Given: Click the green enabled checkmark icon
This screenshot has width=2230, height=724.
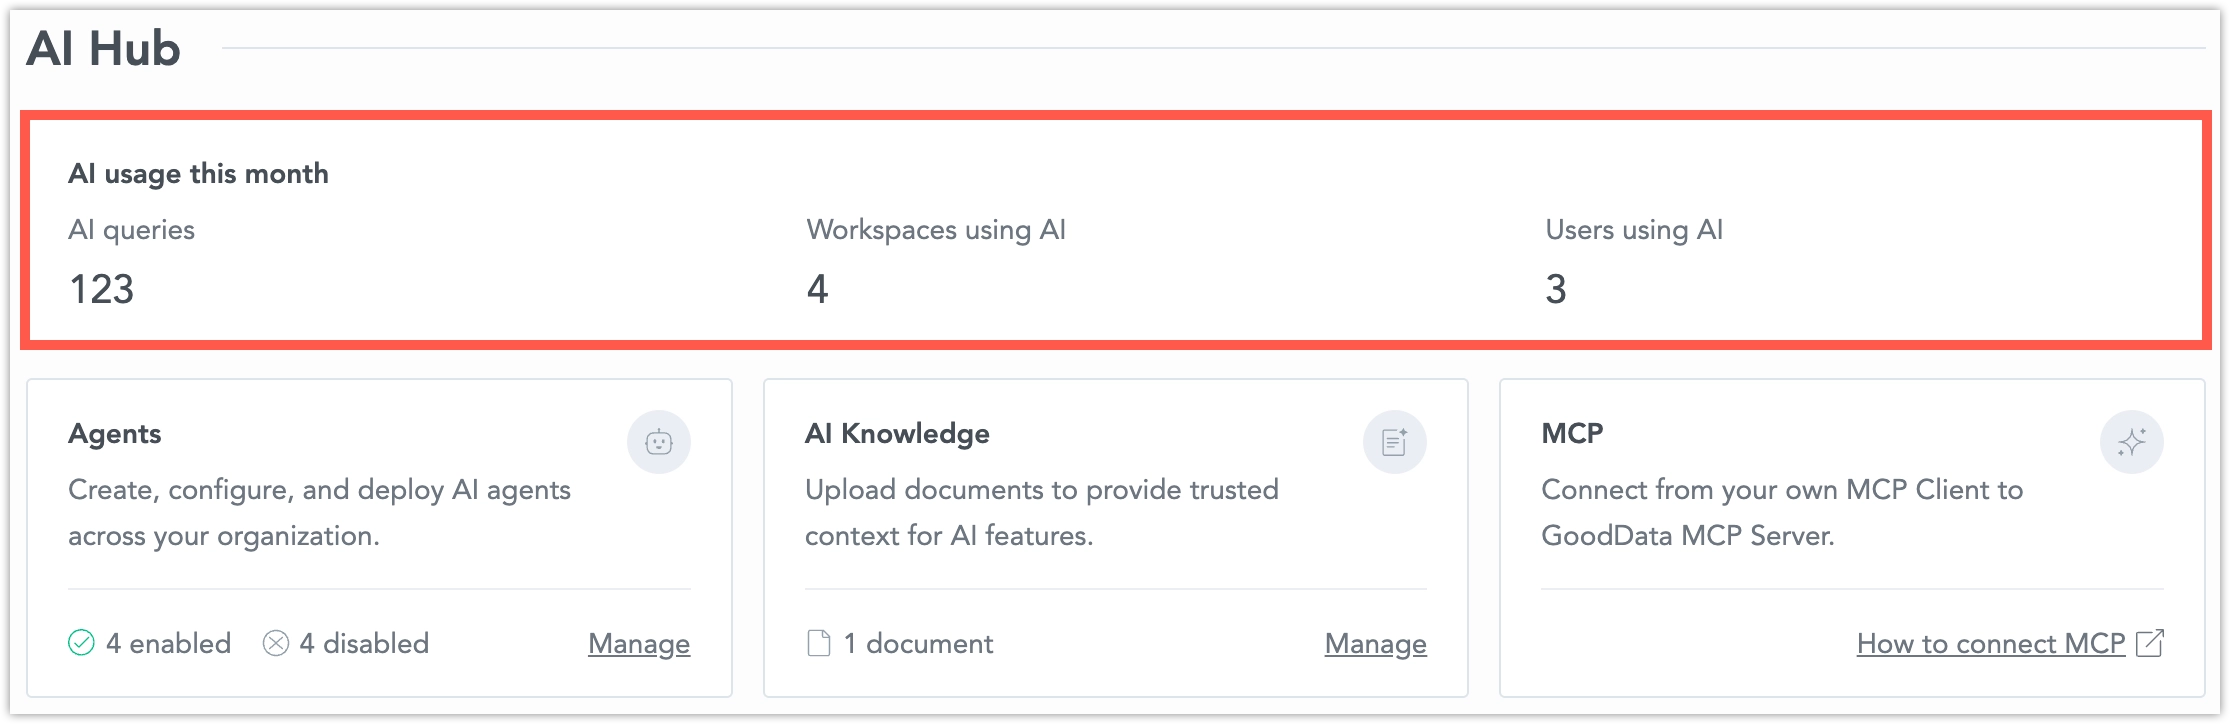Looking at the screenshot, I should point(81,643).
